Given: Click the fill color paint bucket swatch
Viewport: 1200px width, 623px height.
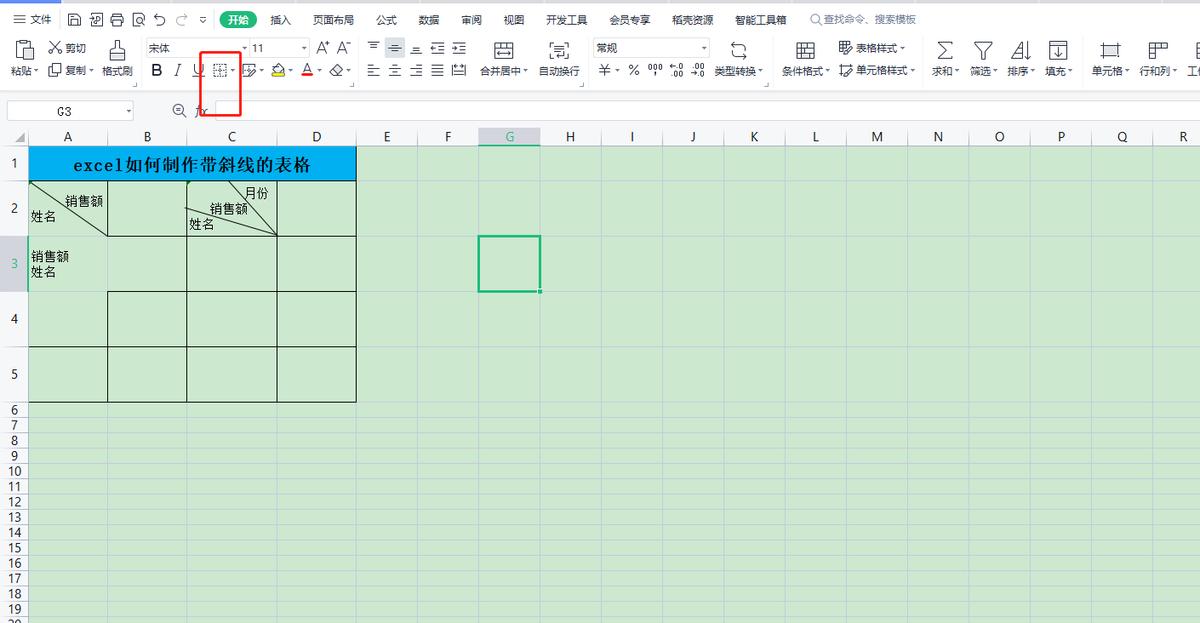Looking at the screenshot, I should click(x=278, y=71).
